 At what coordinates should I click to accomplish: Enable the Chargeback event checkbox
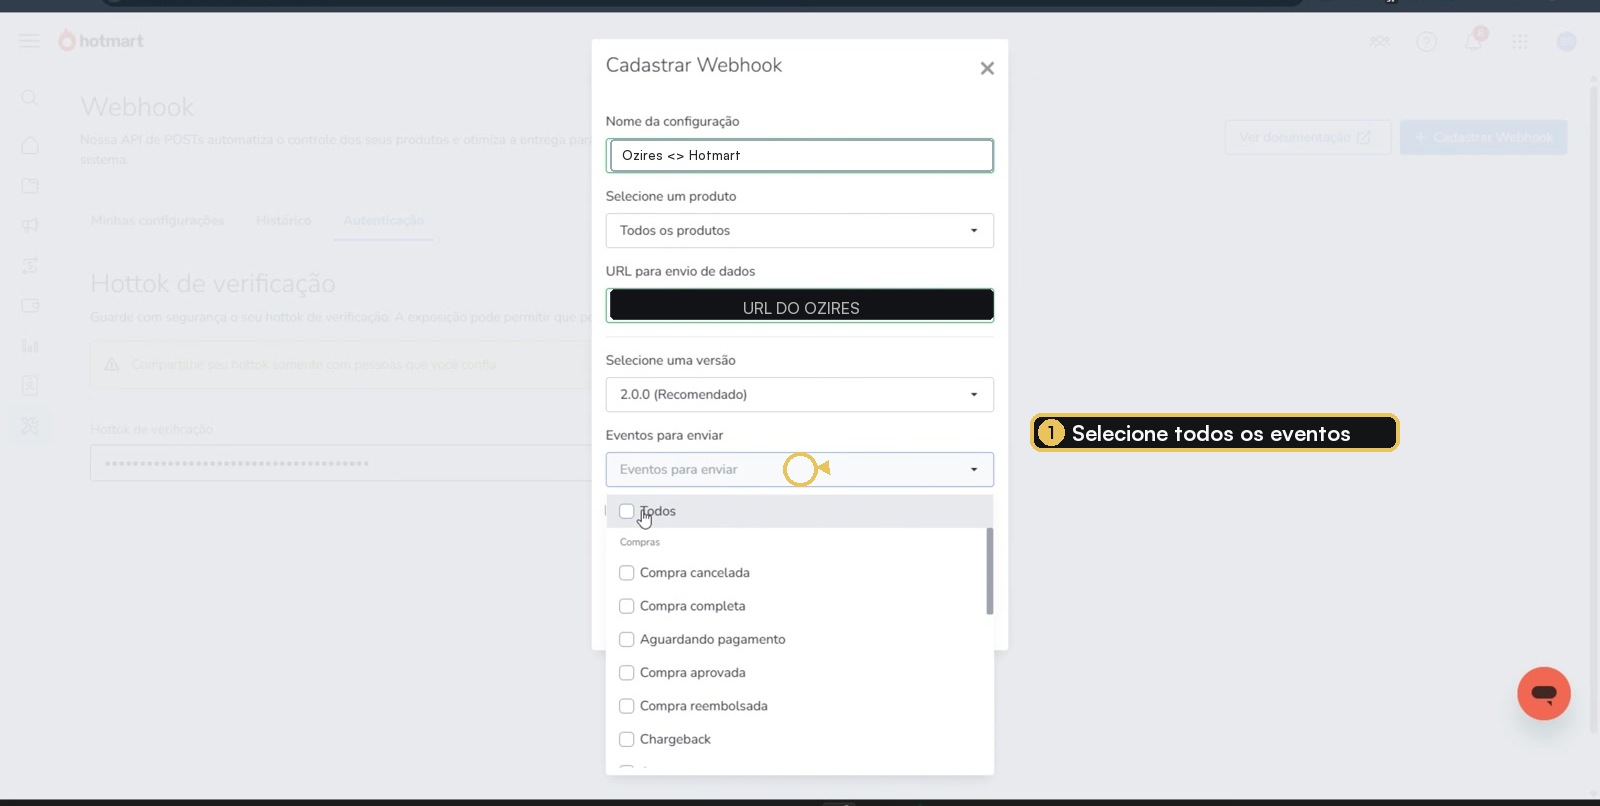click(x=627, y=739)
